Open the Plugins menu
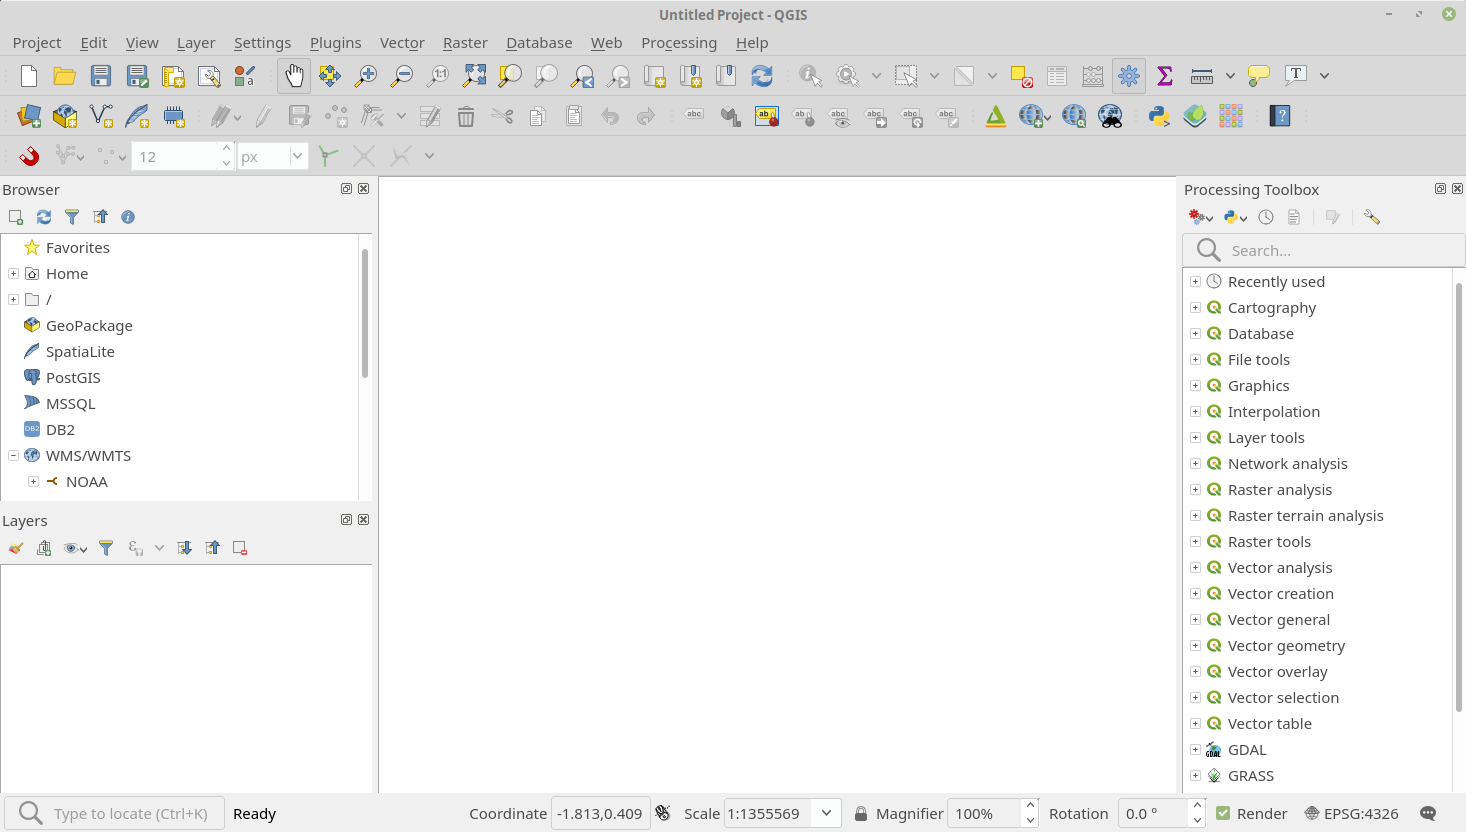 coord(335,43)
